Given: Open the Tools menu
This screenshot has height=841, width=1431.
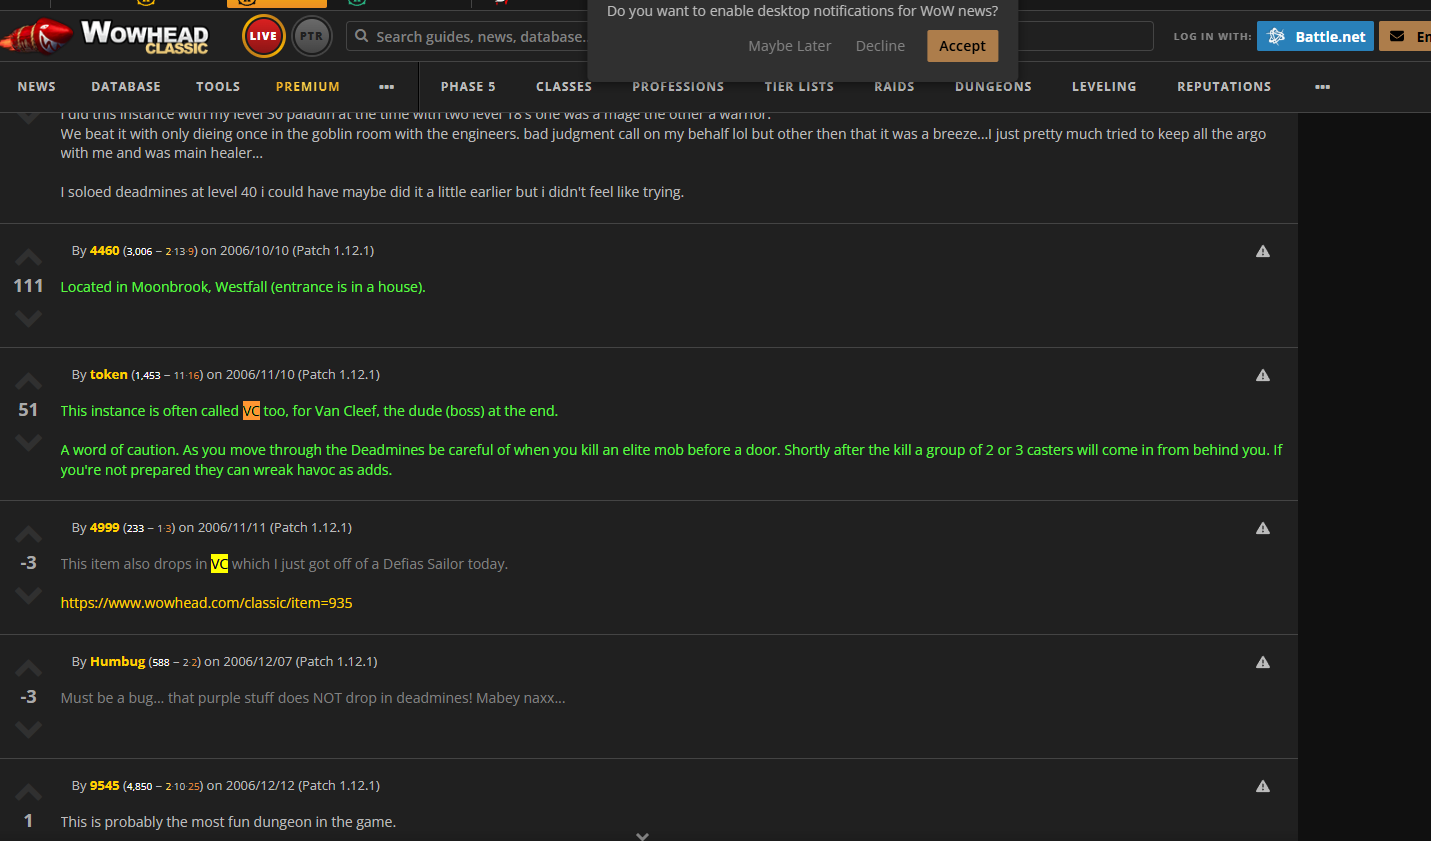Looking at the screenshot, I should click(218, 87).
